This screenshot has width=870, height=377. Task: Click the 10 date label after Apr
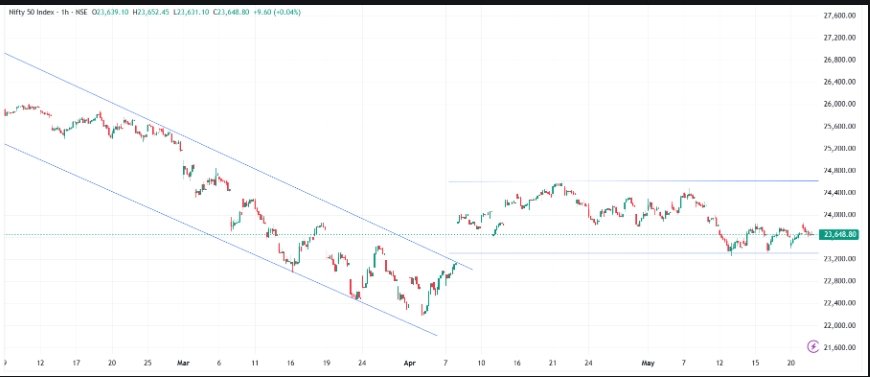pyautogui.click(x=481, y=364)
